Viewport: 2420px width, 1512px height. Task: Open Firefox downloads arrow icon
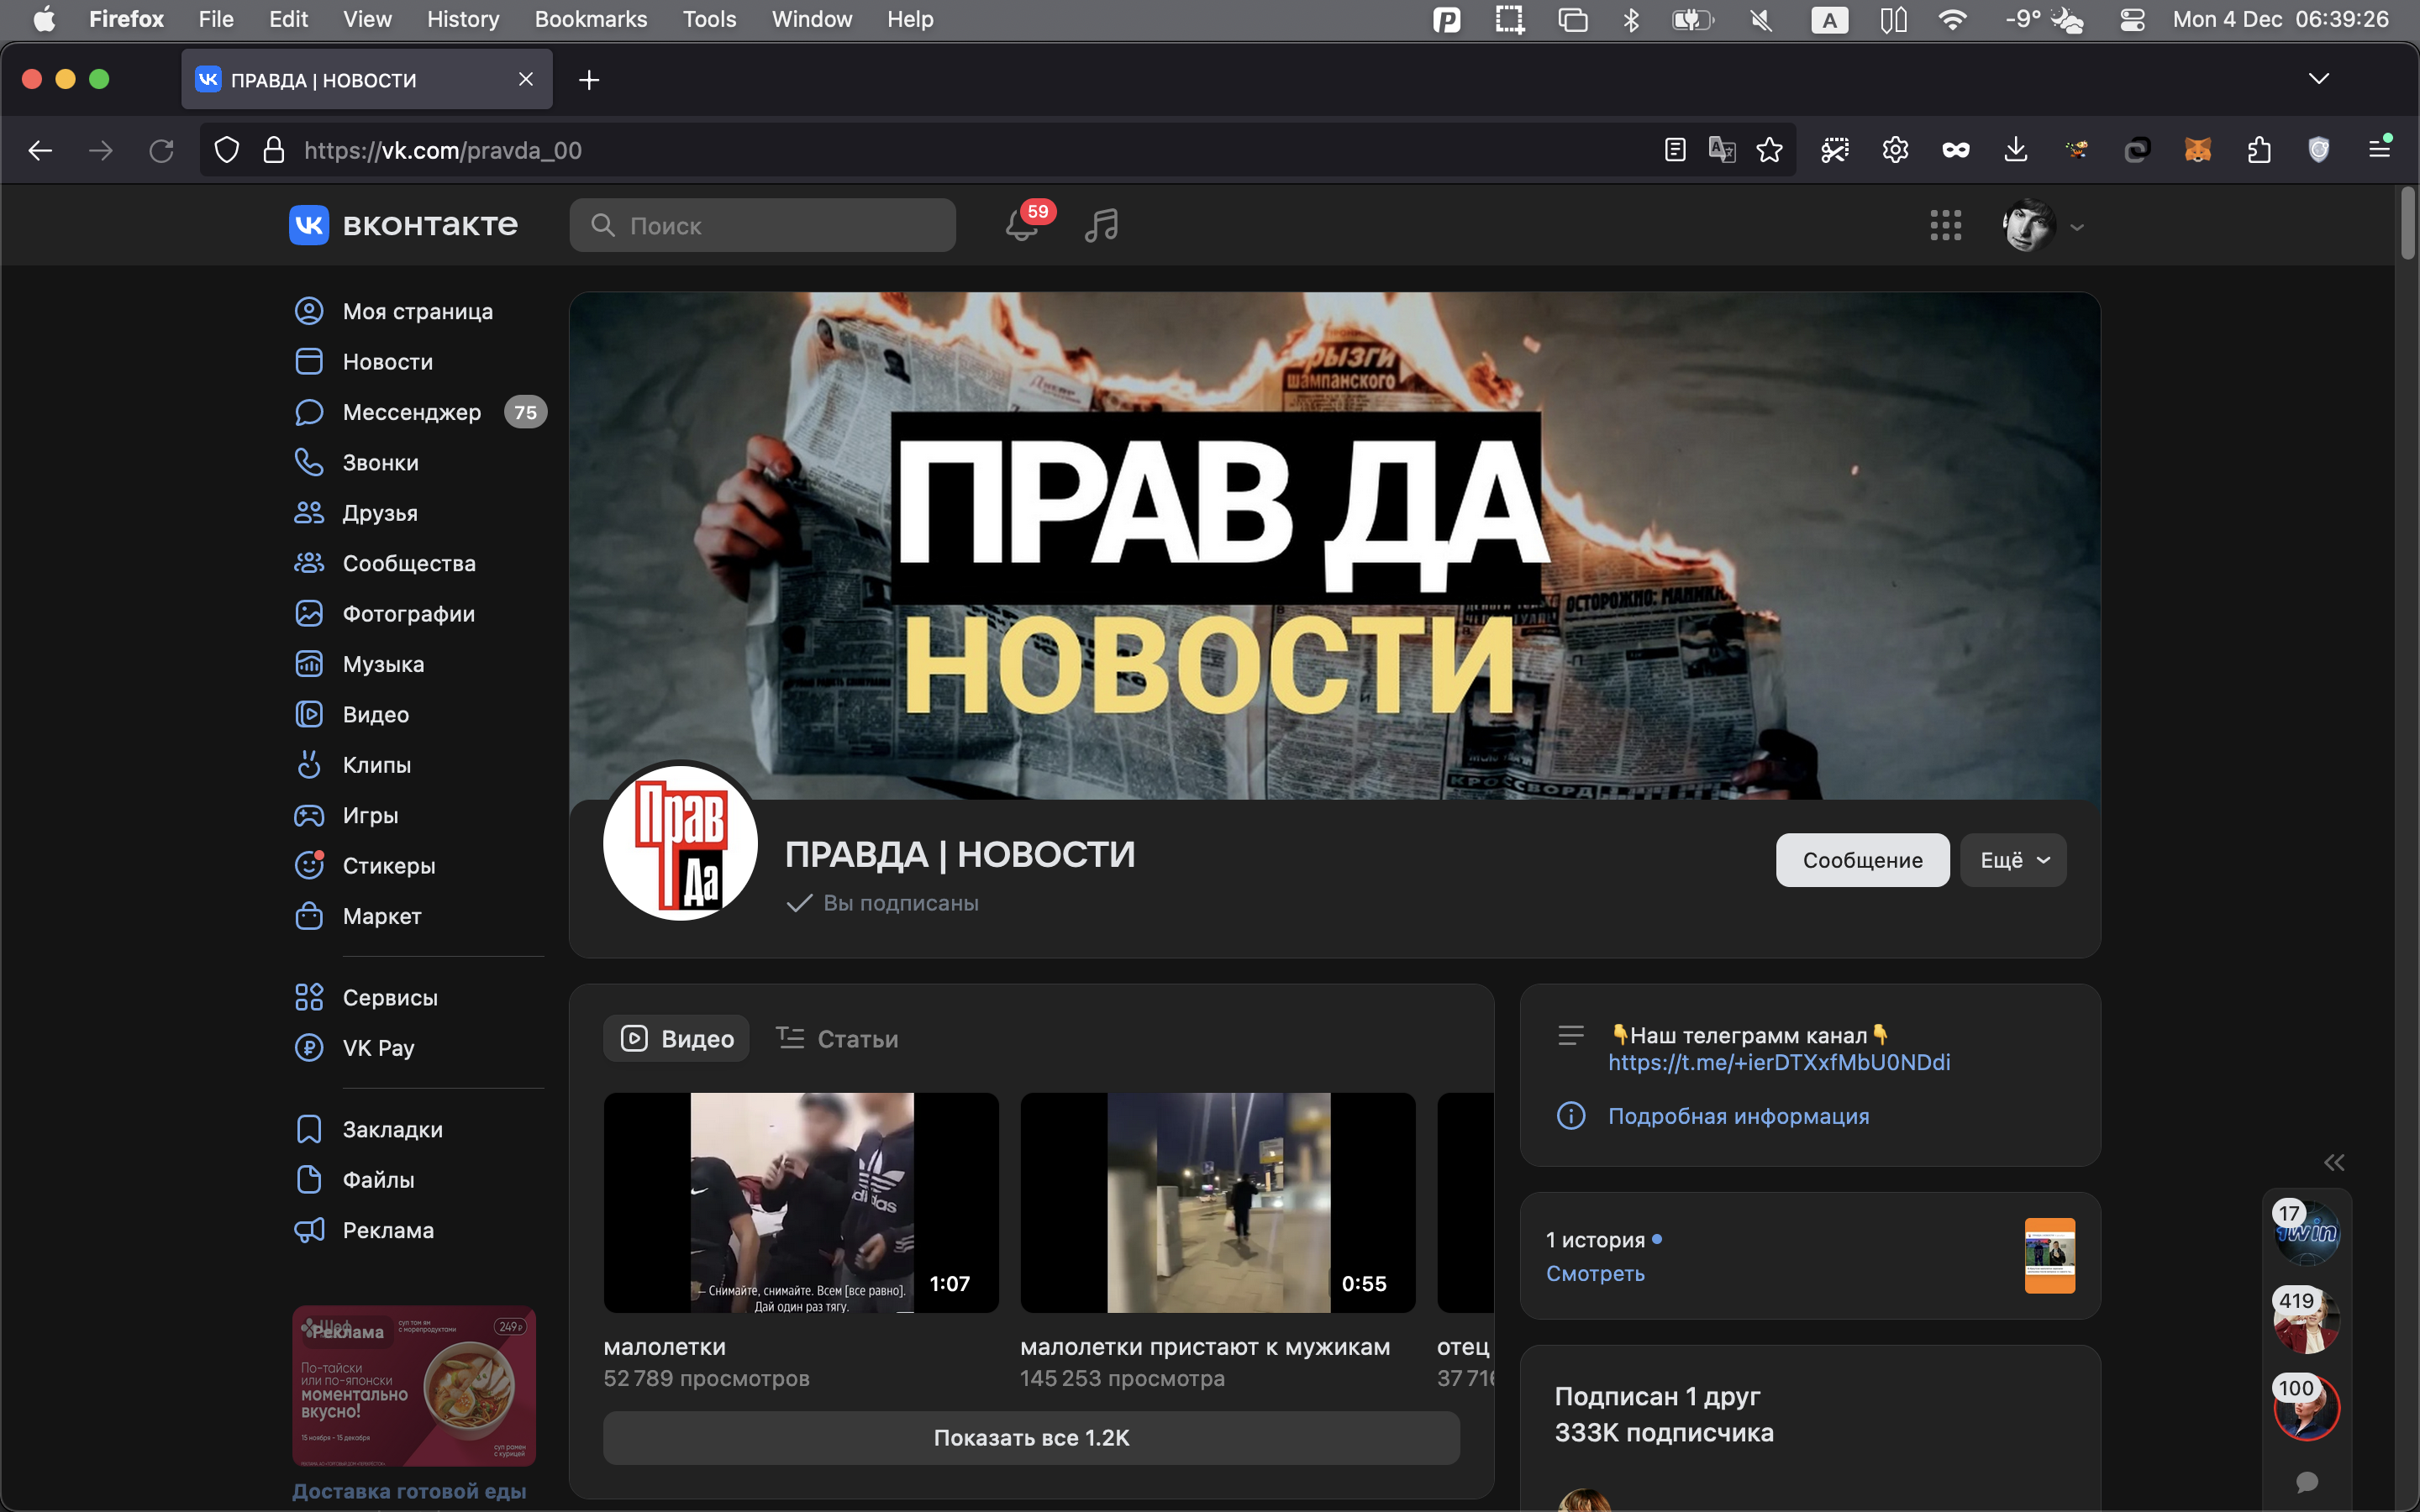tap(2015, 150)
